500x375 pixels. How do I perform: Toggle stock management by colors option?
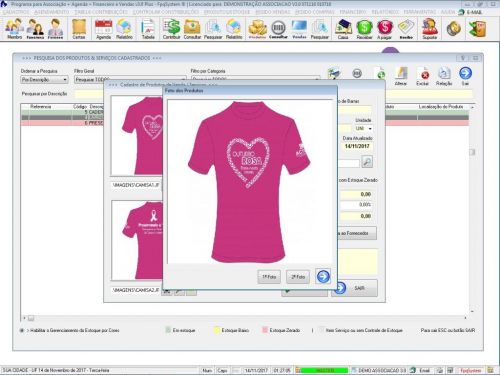[x=22, y=330]
